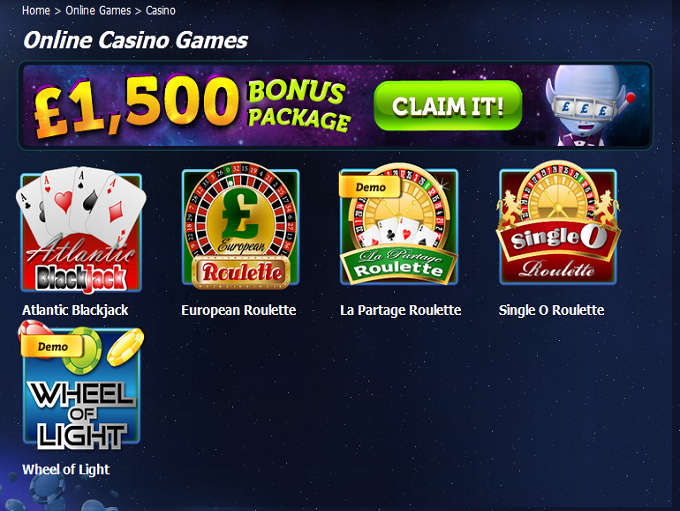Click the Wheel of Light caption text
Image resolution: width=680 pixels, height=511 pixels.
[65, 469]
